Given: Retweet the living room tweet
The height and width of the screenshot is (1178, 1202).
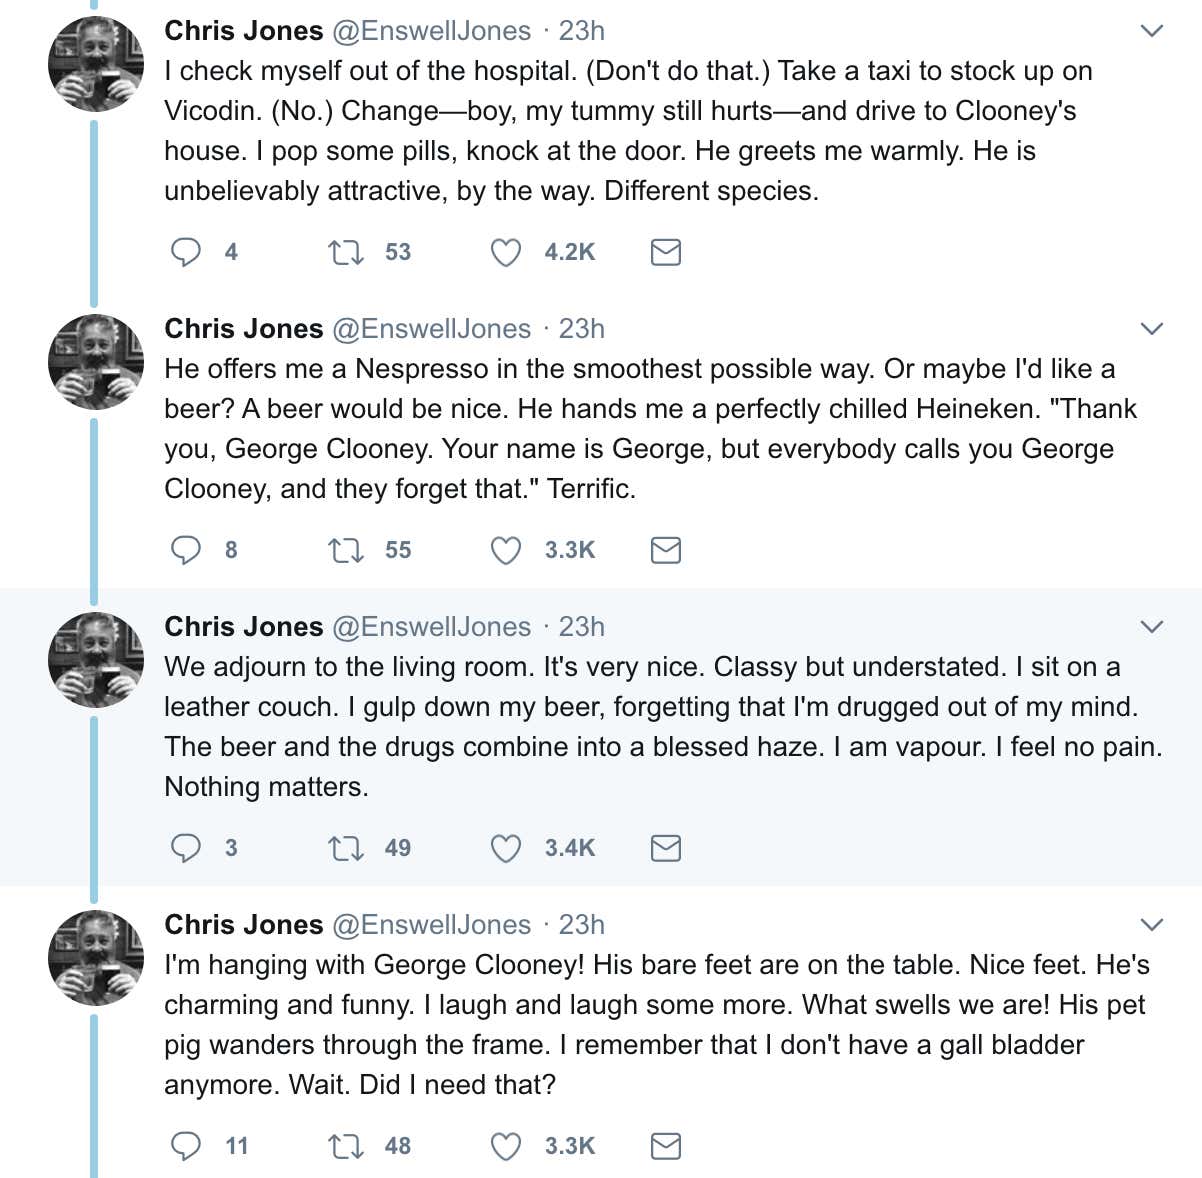Looking at the screenshot, I should point(346,848).
